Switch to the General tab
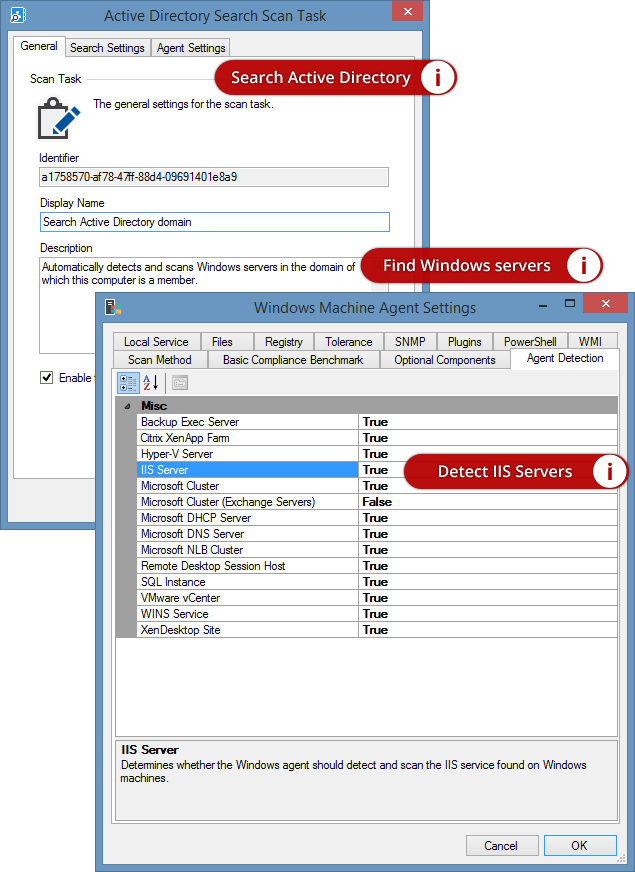This screenshot has height=872, width=635. click(39, 46)
